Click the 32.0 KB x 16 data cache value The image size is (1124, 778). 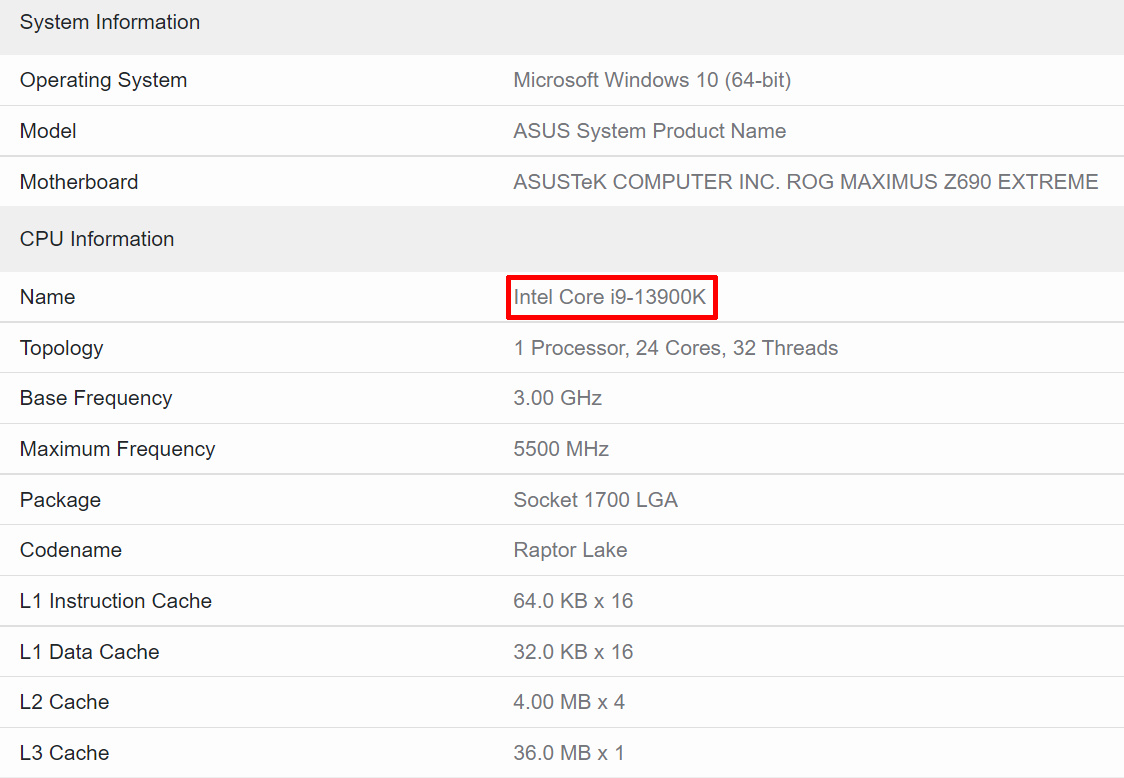point(573,652)
